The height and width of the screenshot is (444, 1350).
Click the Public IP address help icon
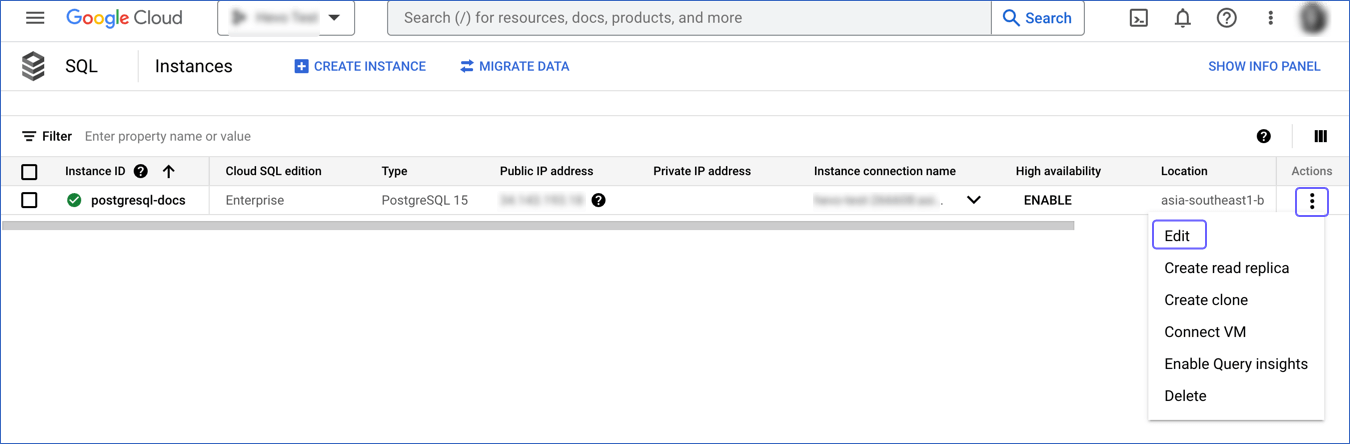pos(598,200)
